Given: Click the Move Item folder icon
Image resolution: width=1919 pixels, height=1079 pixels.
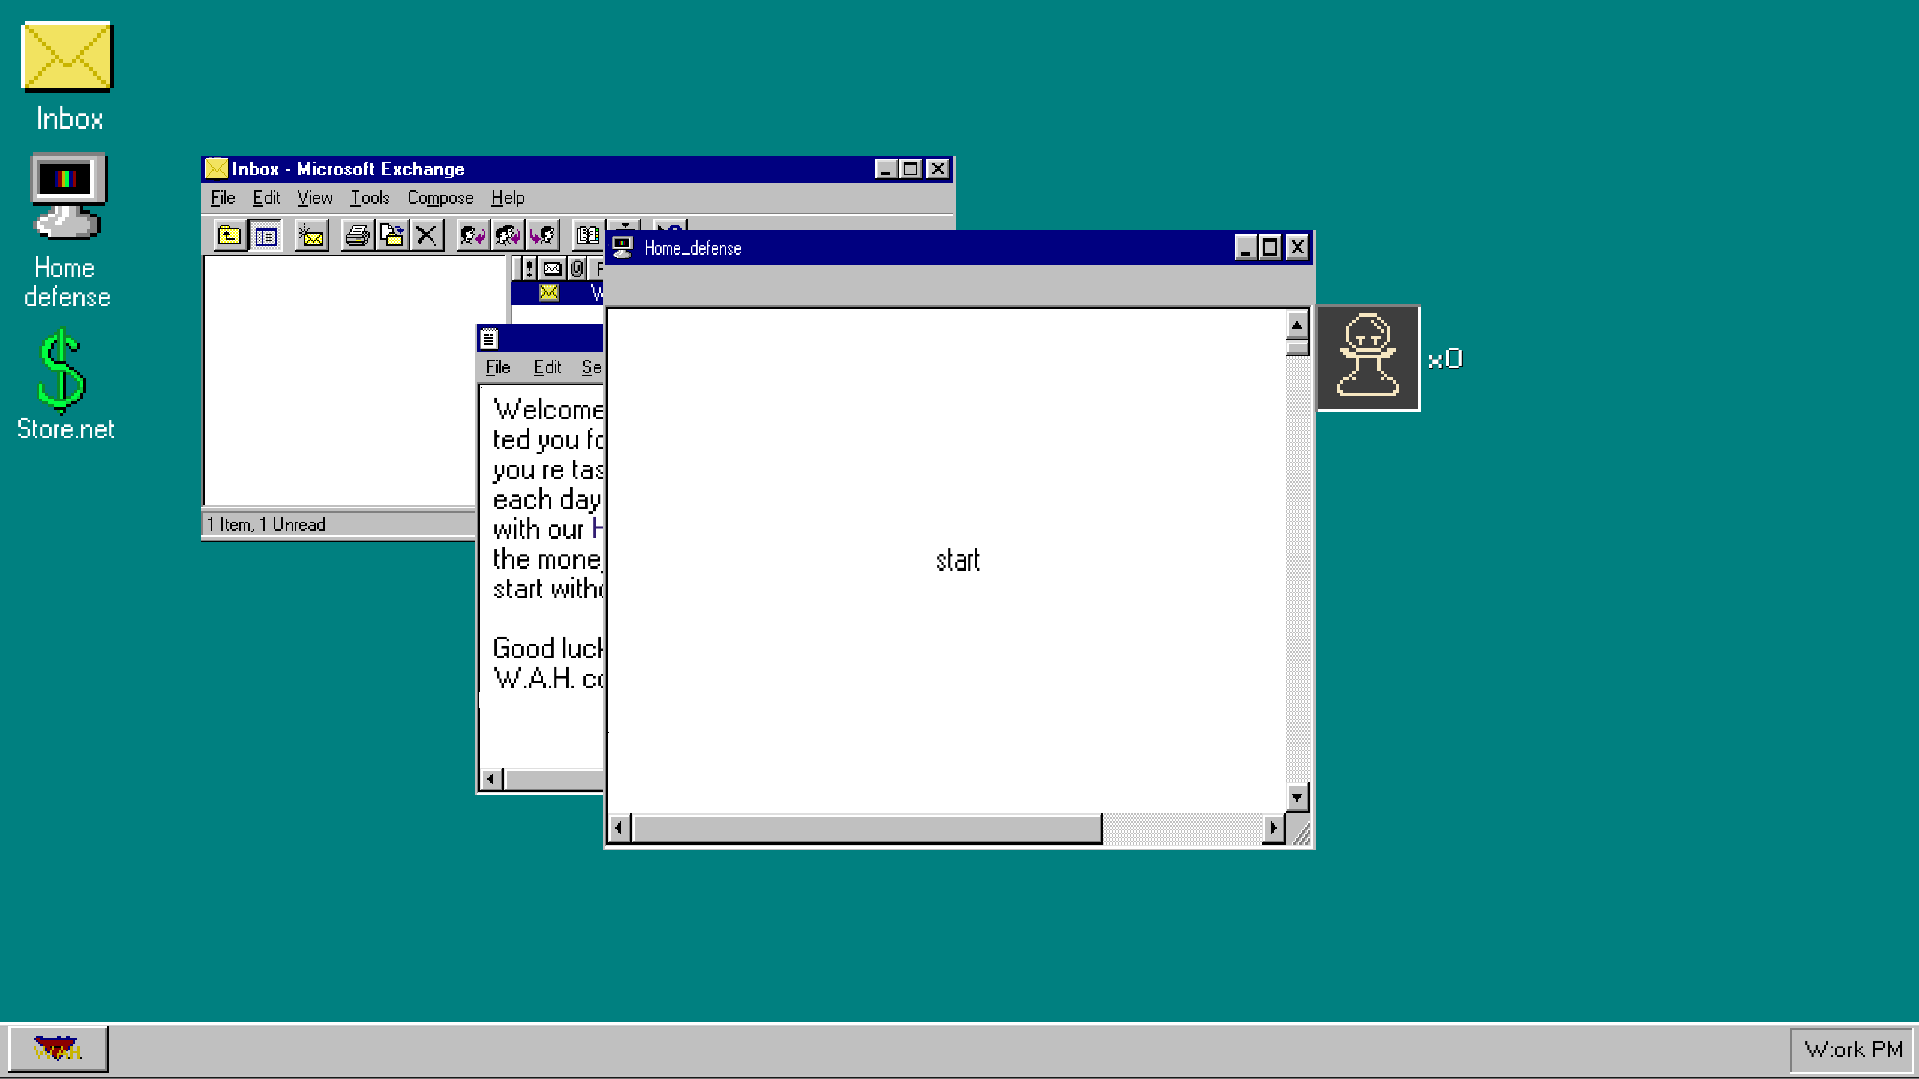Looking at the screenshot, I should (392, 236).
